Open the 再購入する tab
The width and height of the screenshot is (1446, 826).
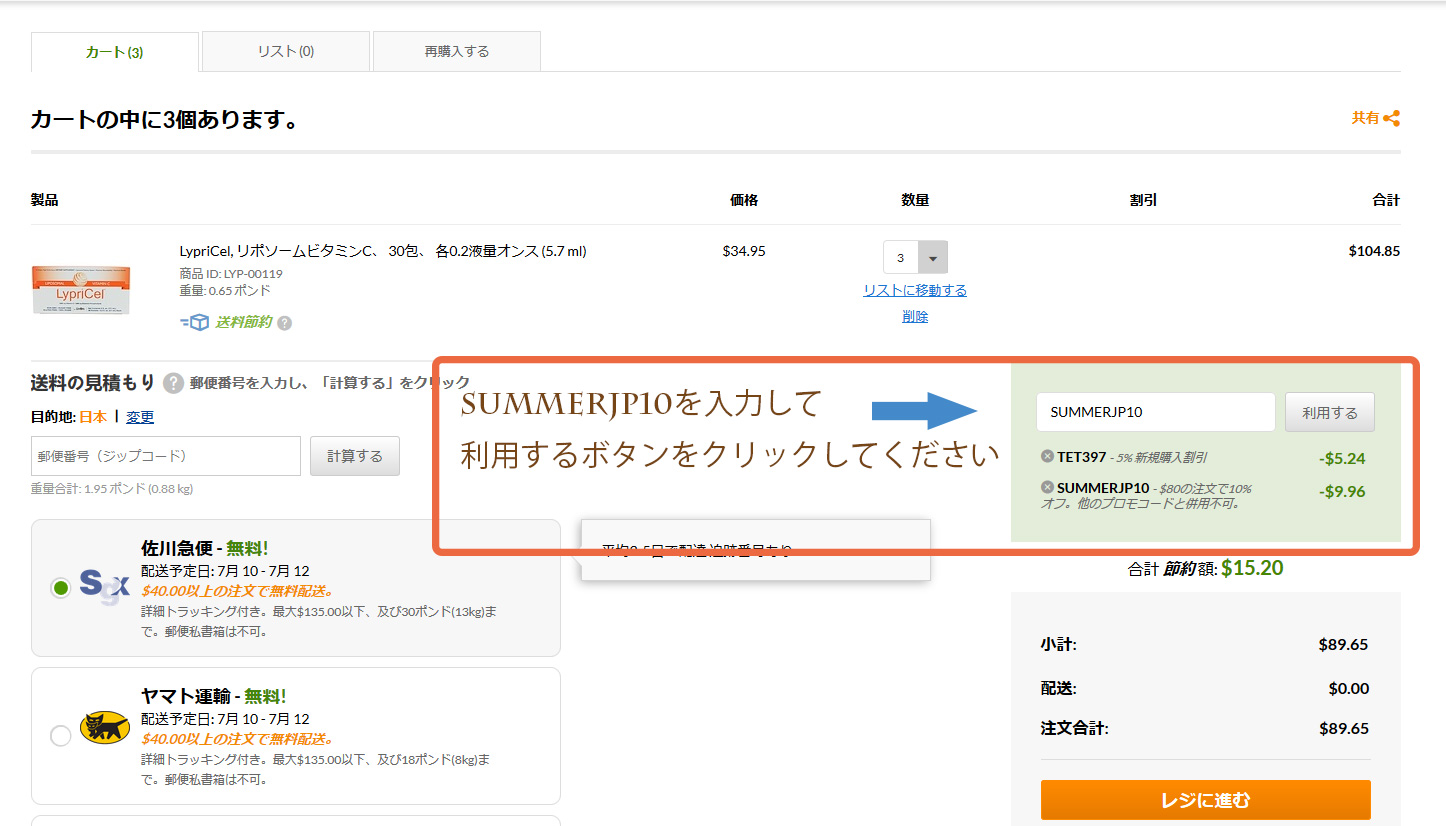[x=457, y=51]
